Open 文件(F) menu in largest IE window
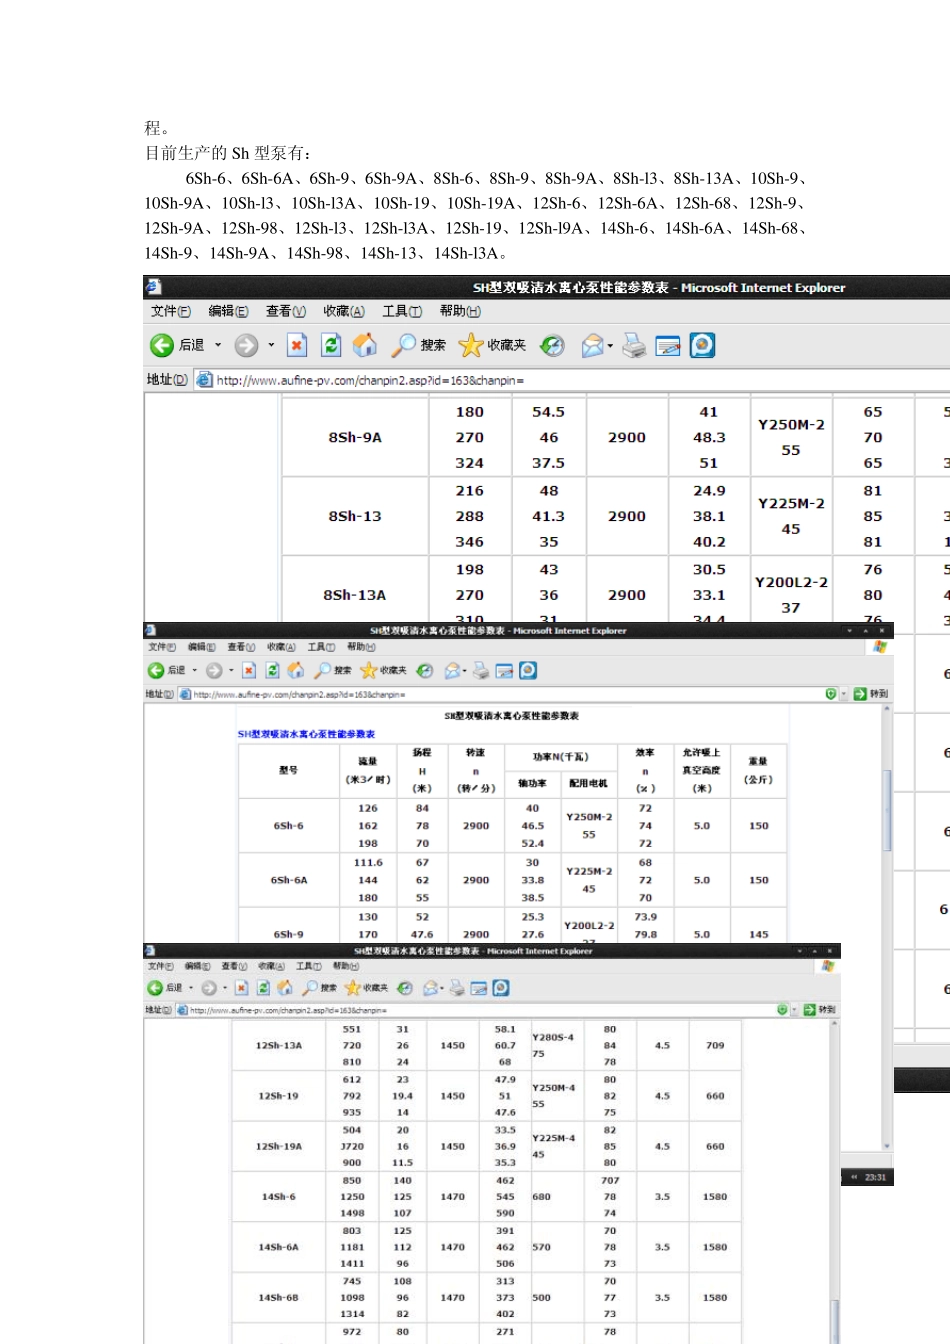 pos(171,311)
